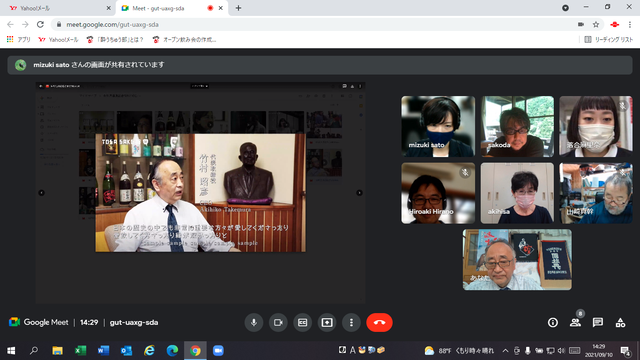640x360 pixels.
Task: Open the volume control in tray
Action: (561, 351)
